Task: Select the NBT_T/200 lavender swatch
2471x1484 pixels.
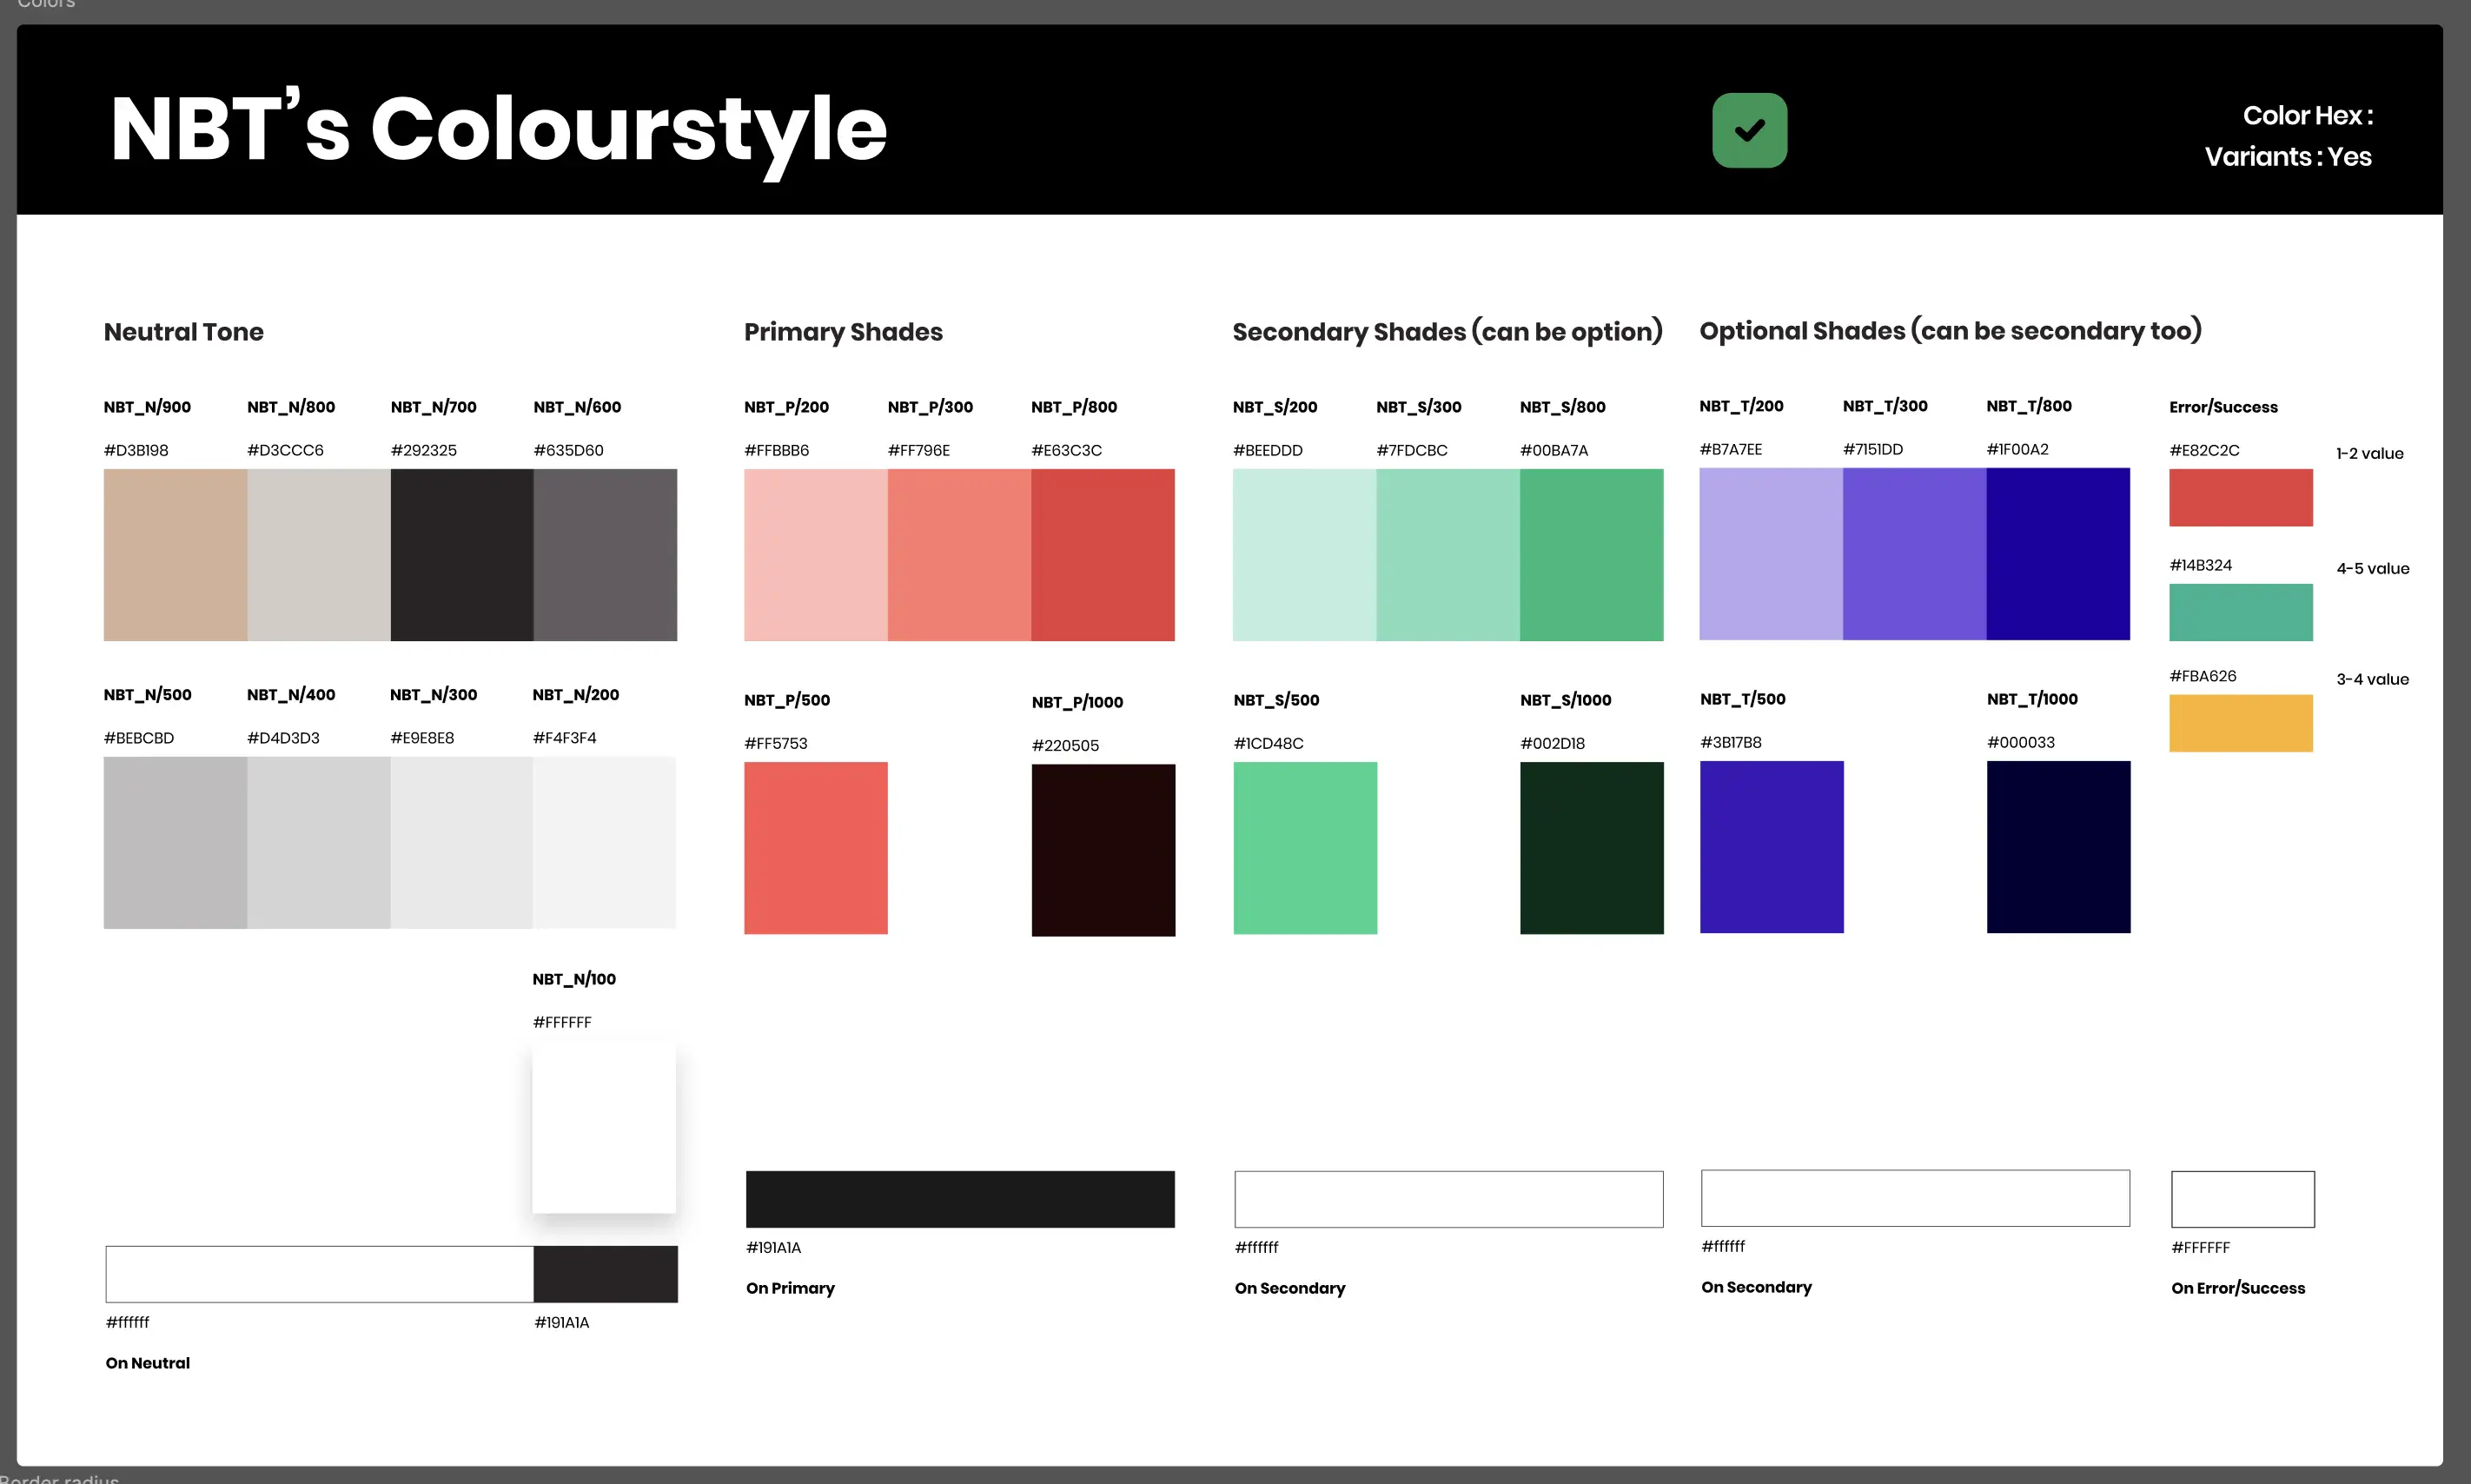Action: click(1771, 554)
